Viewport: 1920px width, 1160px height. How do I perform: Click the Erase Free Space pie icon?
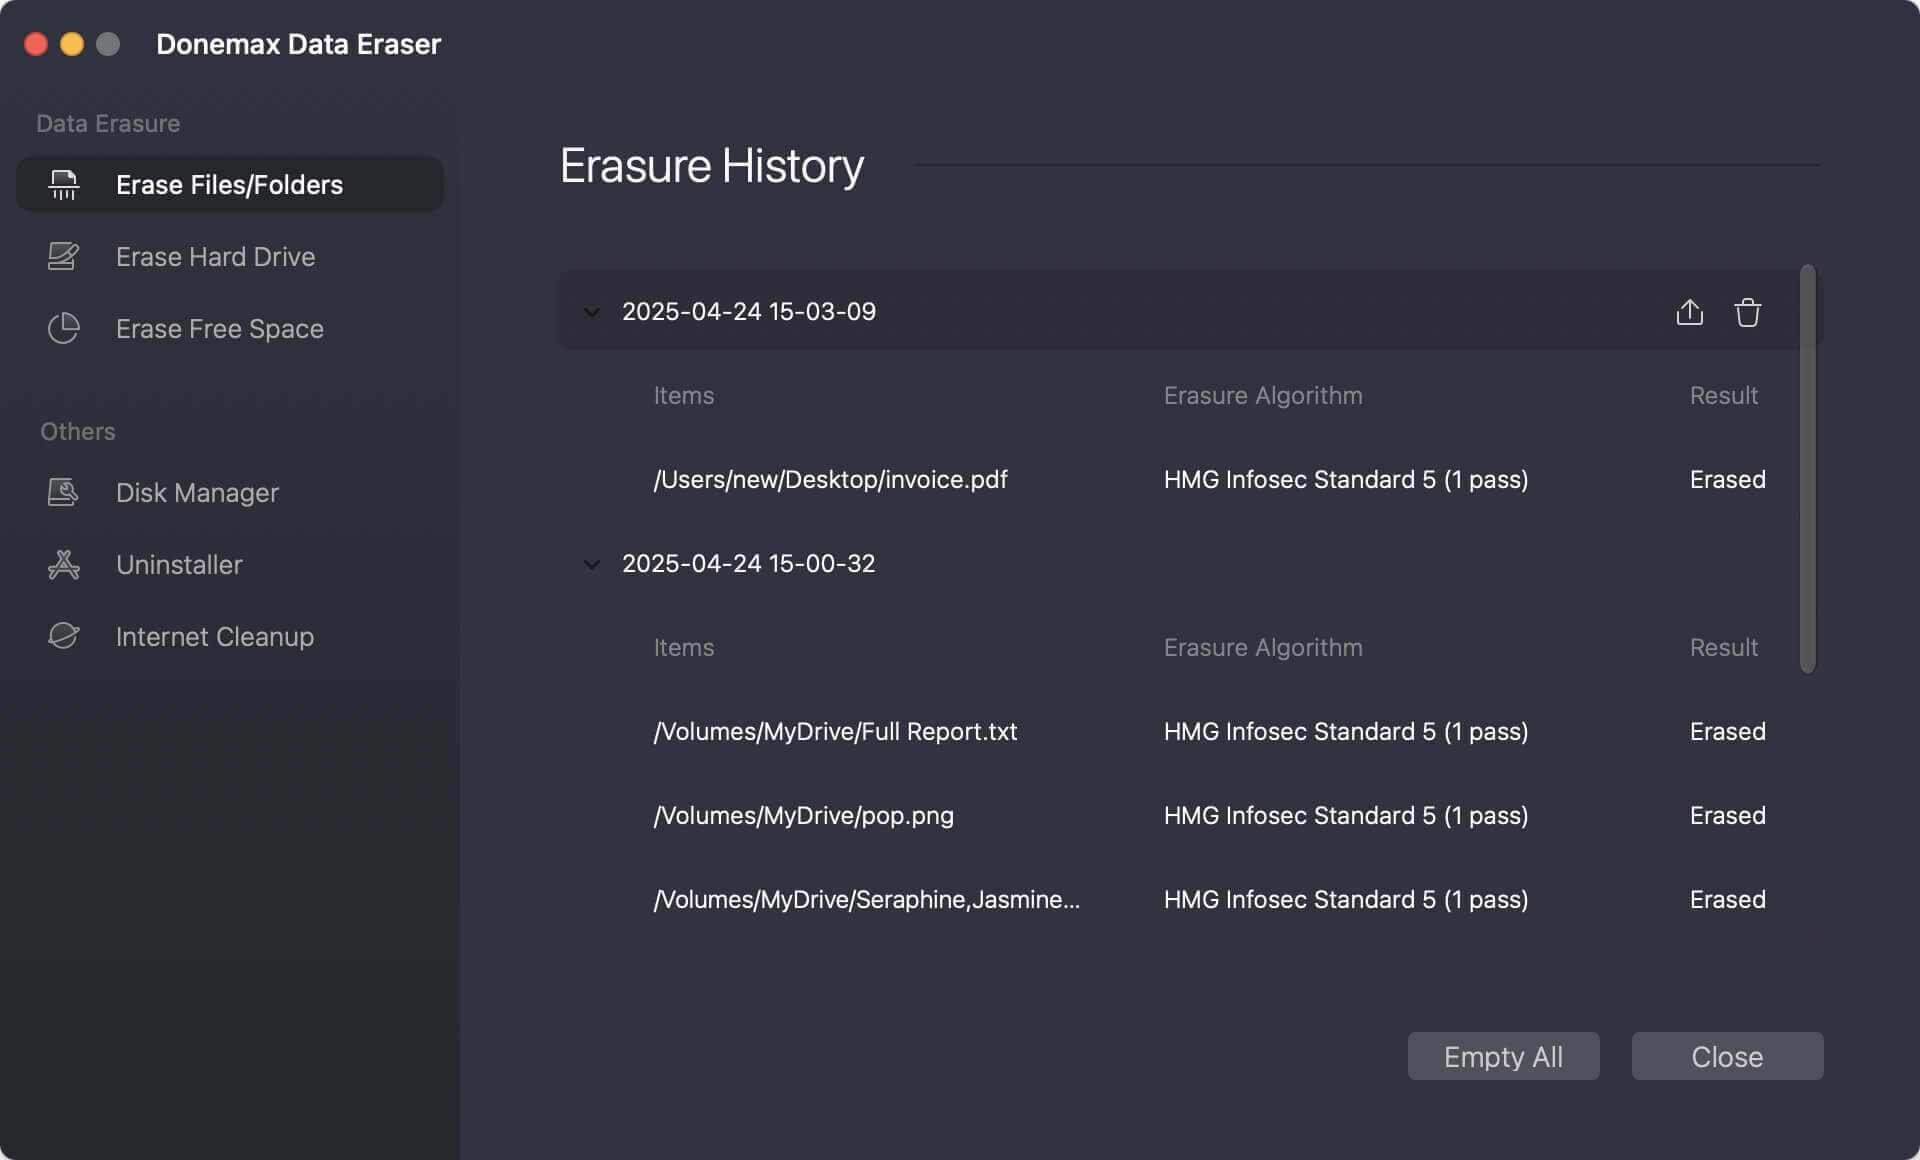64,329
